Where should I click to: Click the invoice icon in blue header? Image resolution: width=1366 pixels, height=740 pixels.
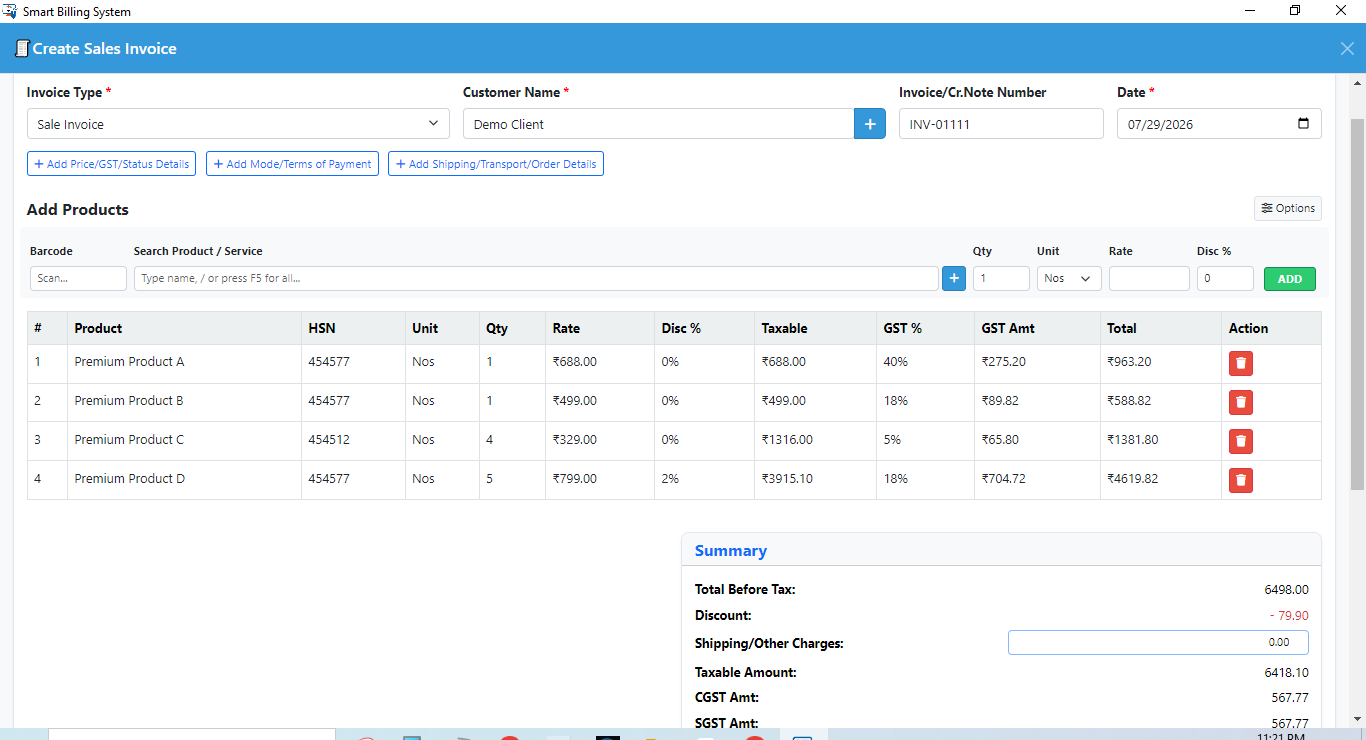(x=21, y=48)
